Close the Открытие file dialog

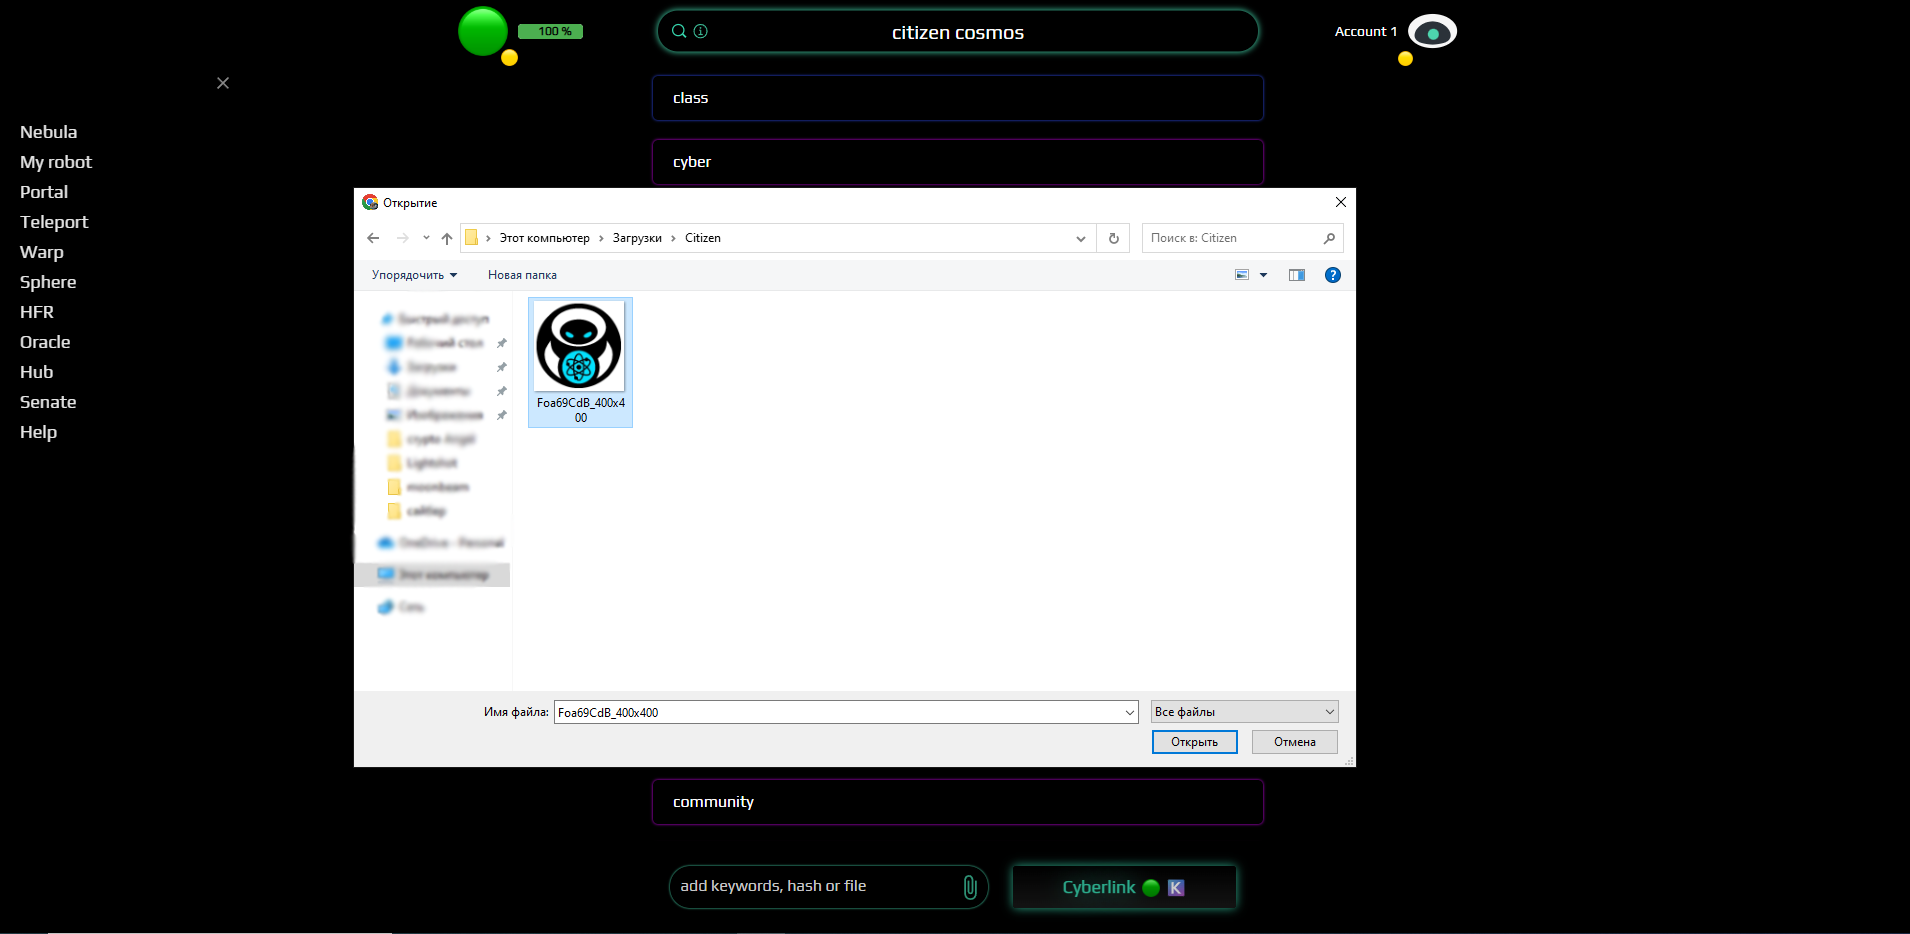point(1341,202)
